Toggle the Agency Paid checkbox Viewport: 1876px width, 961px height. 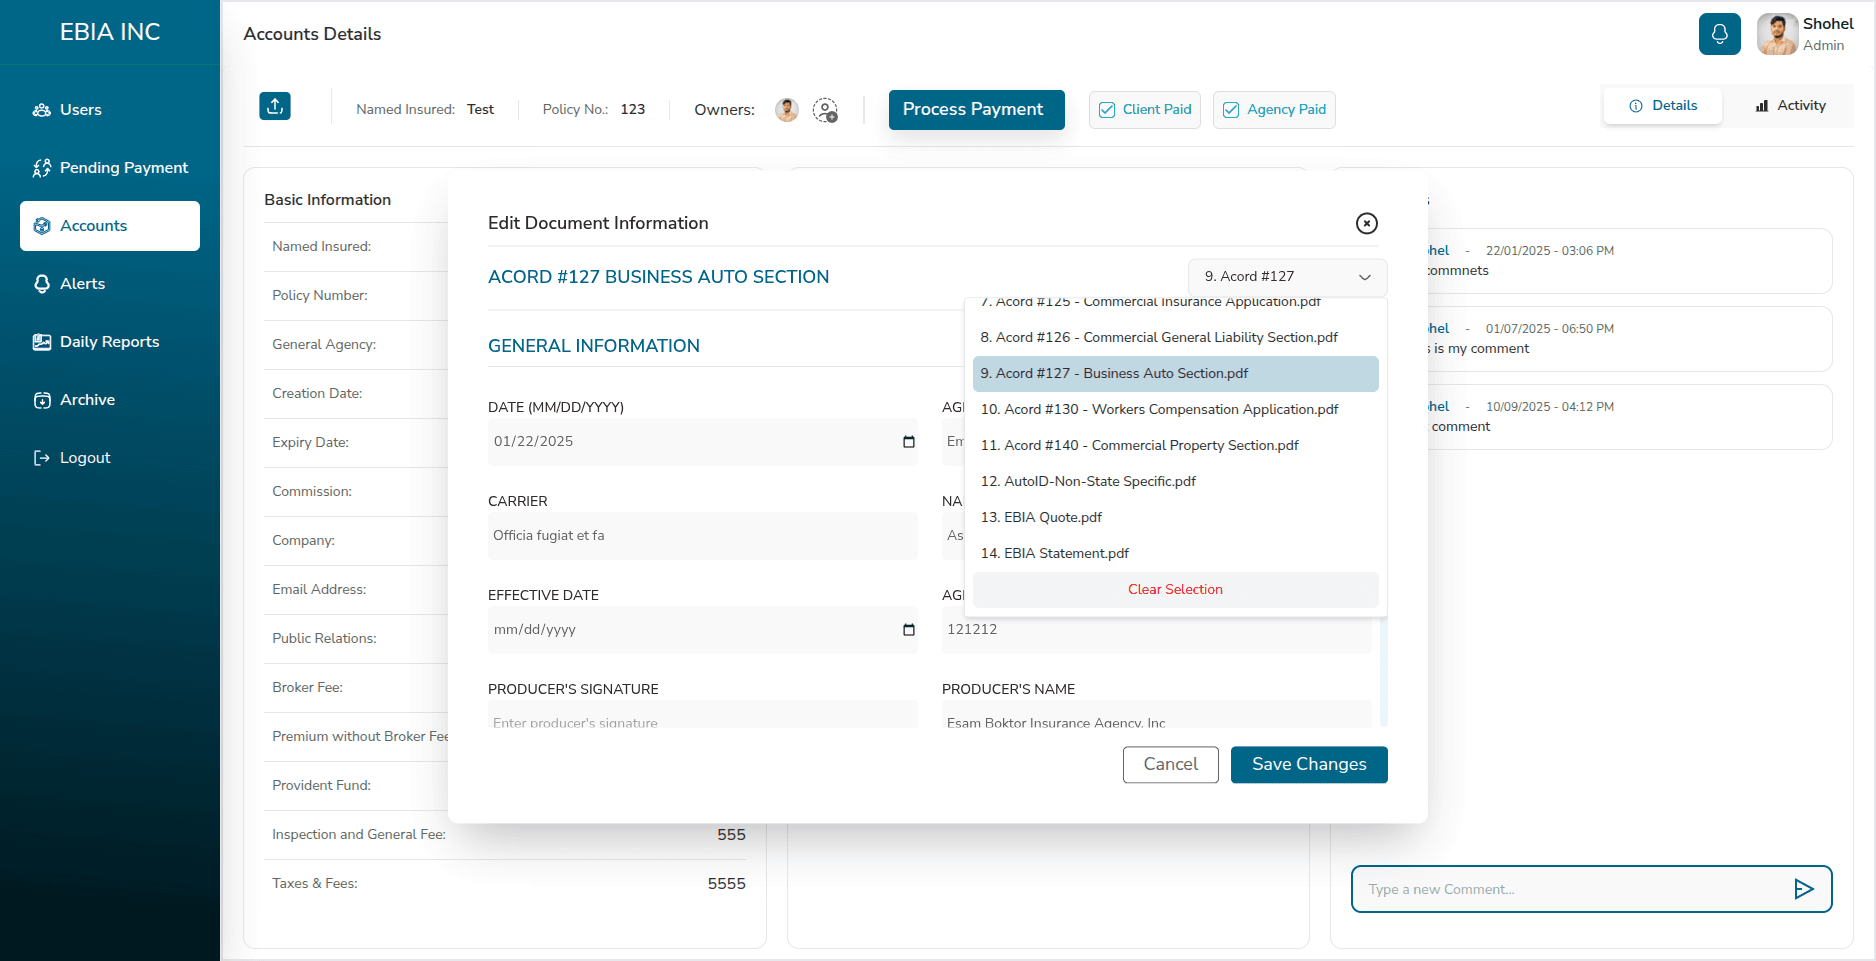[x=1231, y=110]
